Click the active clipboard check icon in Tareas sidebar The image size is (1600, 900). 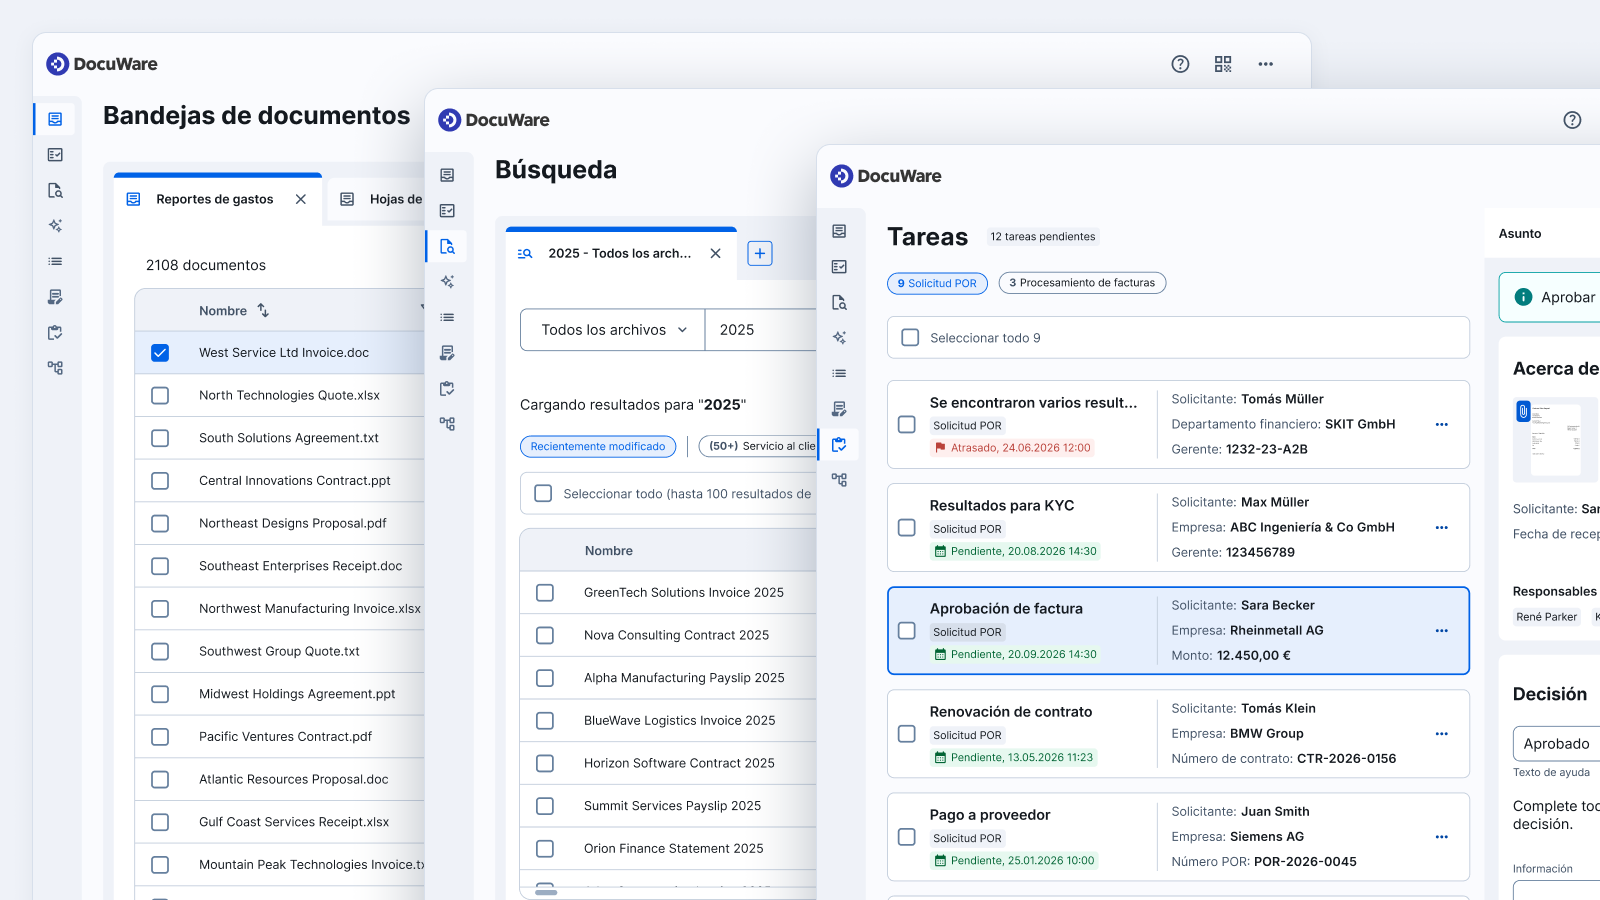839,444
